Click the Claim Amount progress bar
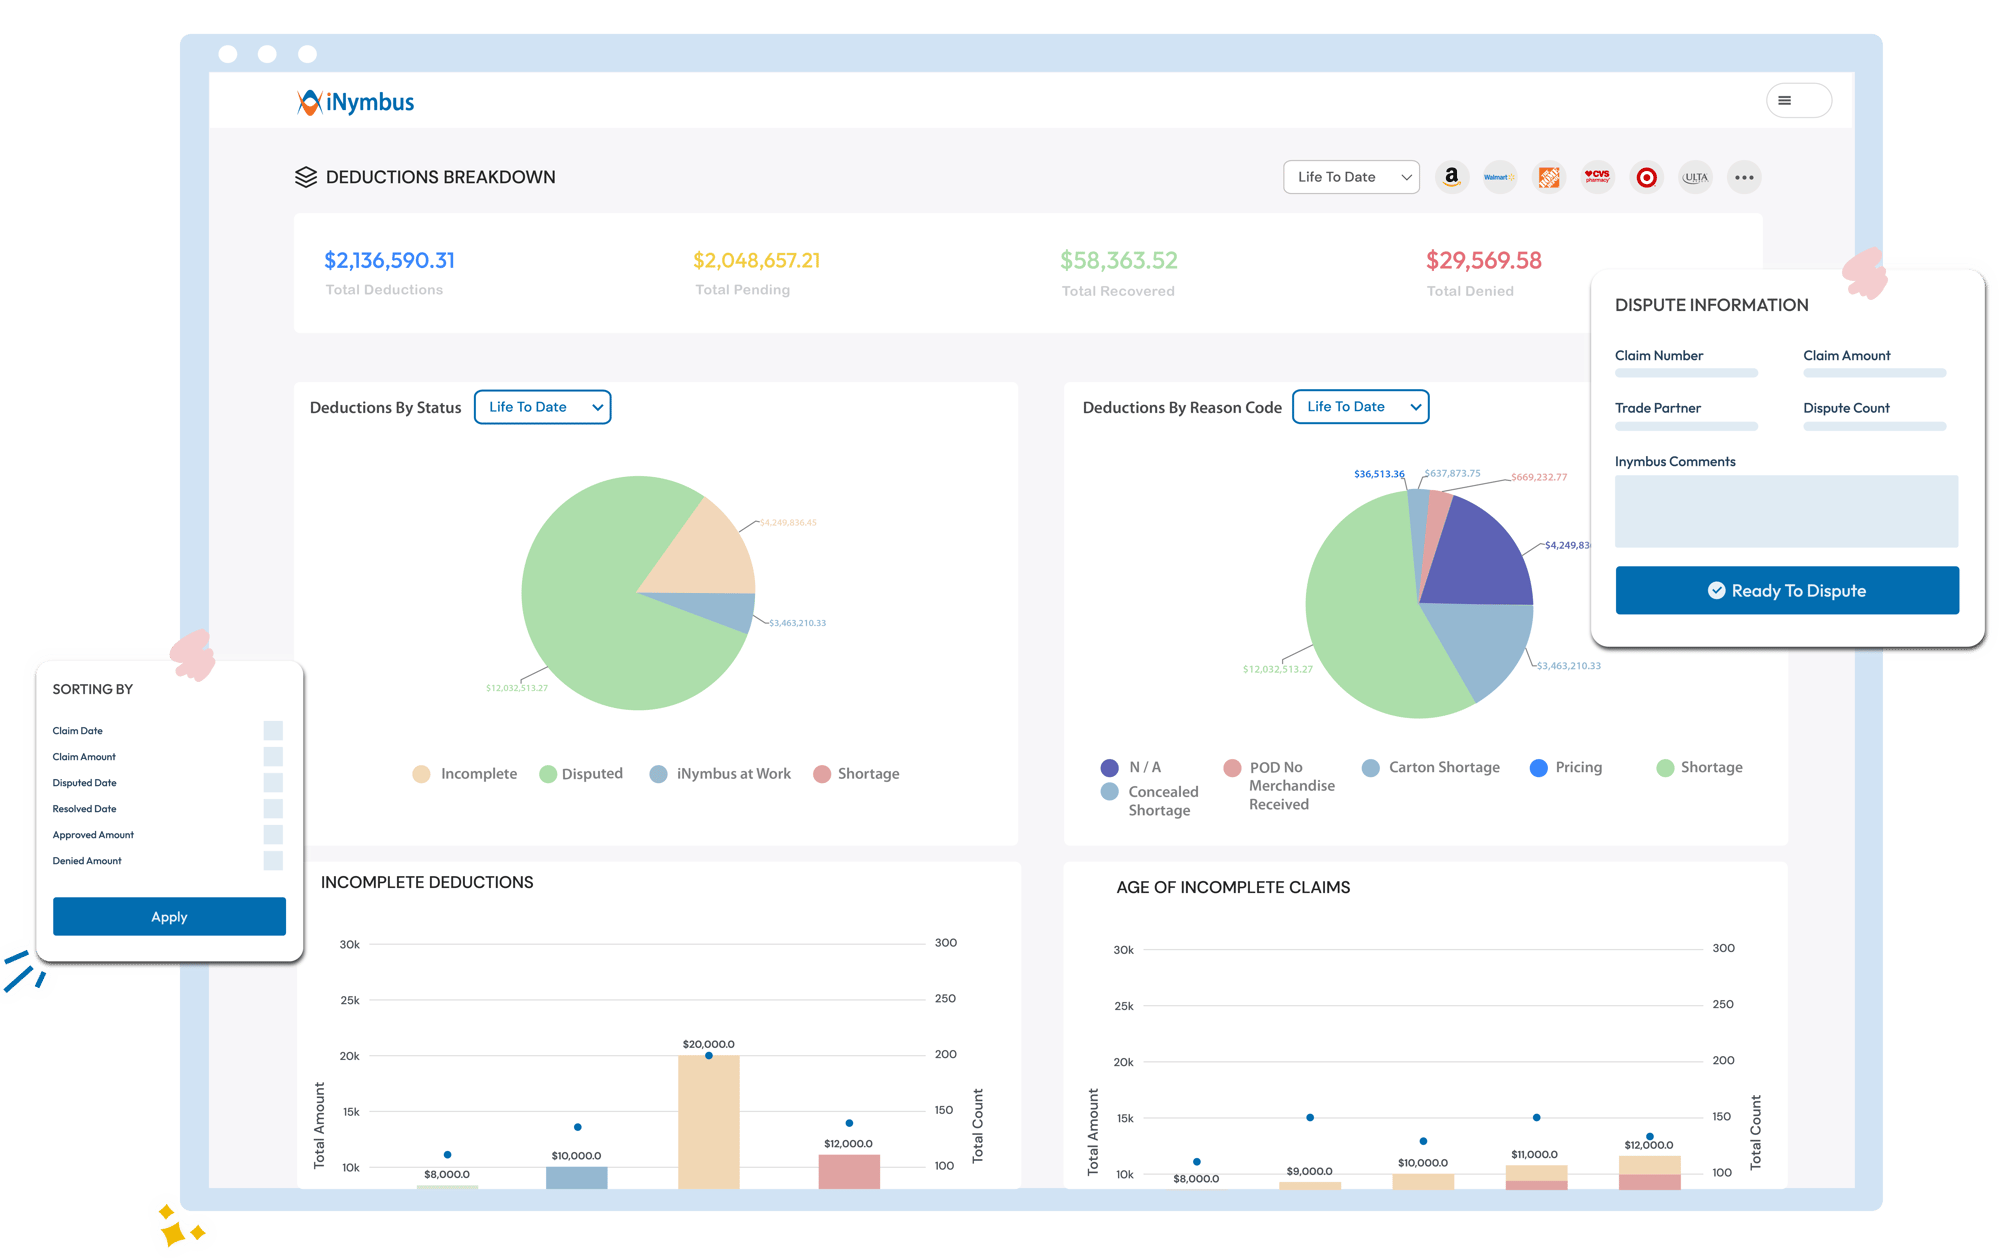This screenshot has height=1258, width=2000. point(1874,372)
